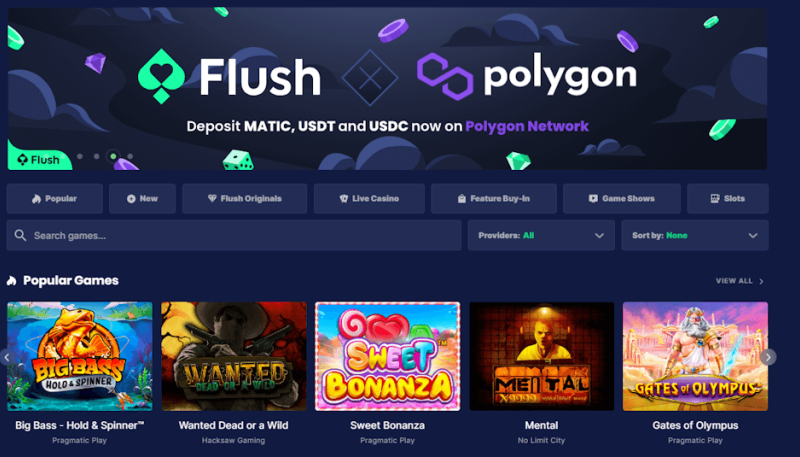Click the Slots machine icon
Image resolution: width=800 pixels, height=457 pixels.
[715, 198]
